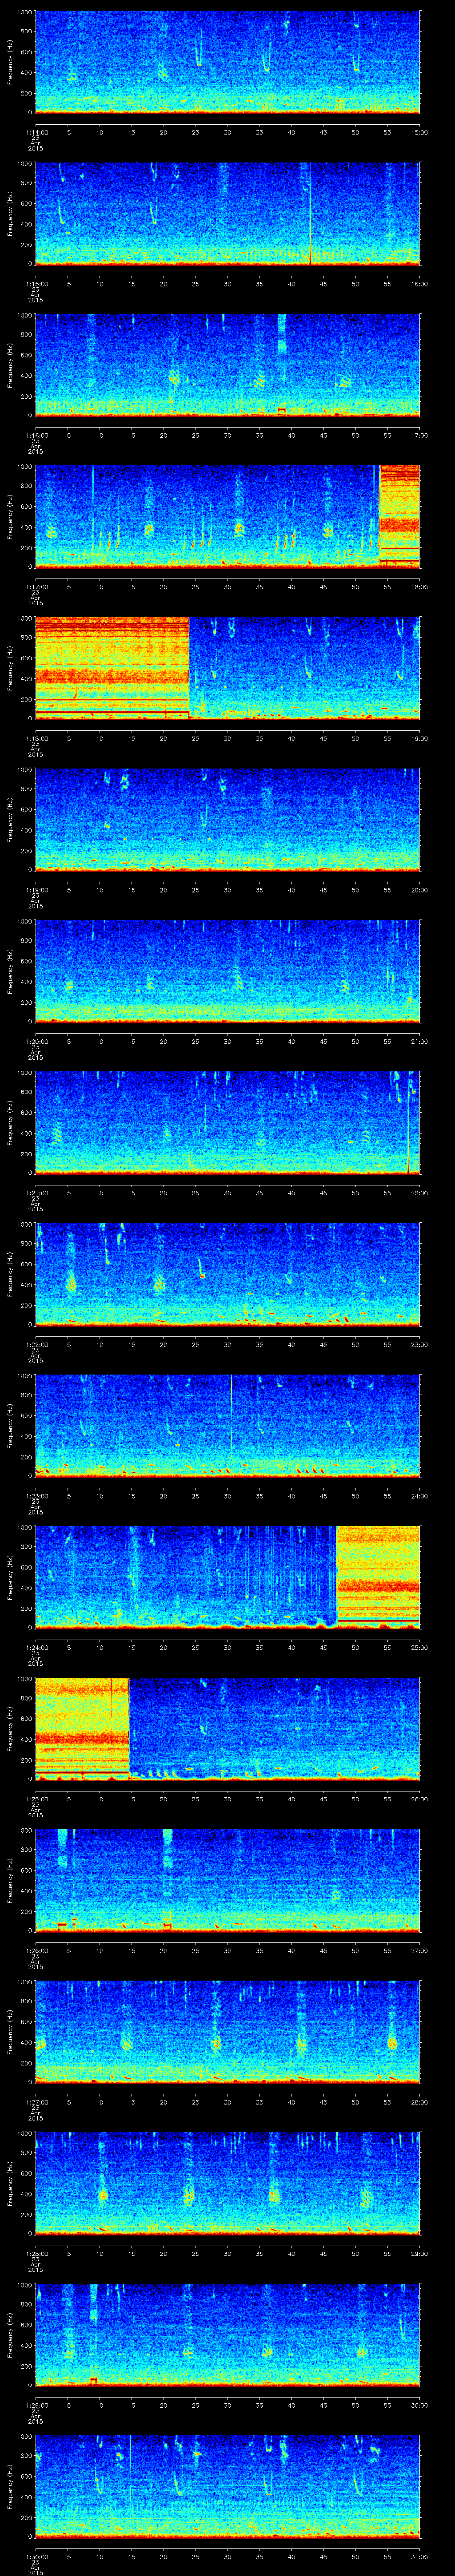Click the '29:00' end time label
Image resolution: width=455 pixels, height=2576 pixels.
420,2254
